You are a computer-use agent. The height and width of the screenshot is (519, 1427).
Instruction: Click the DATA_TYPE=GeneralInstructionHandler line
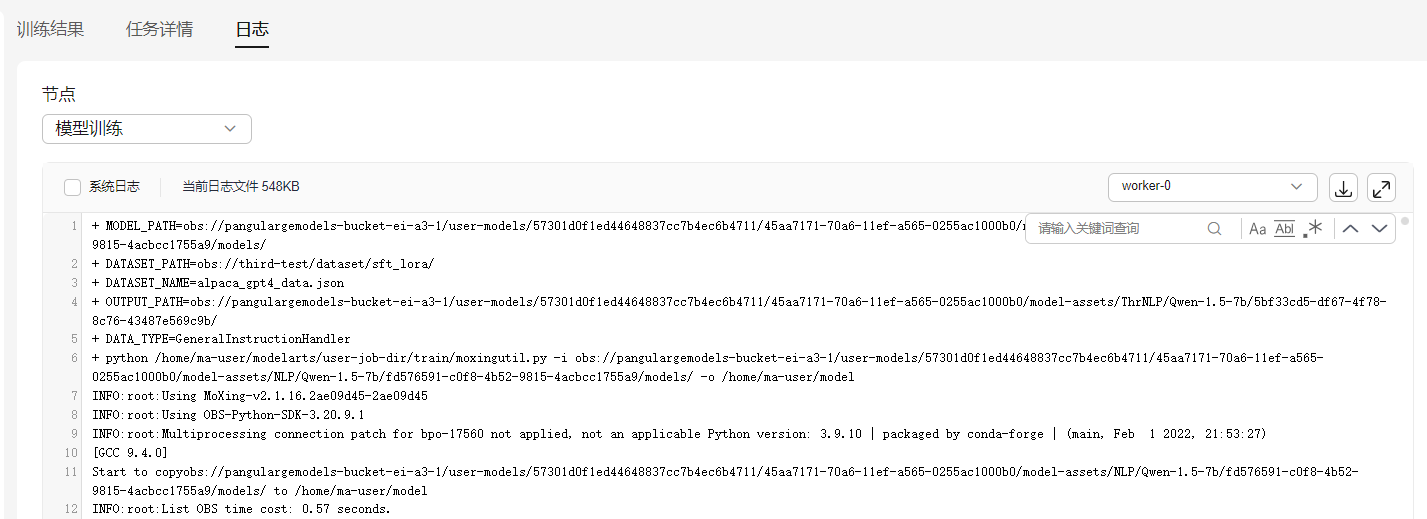click(x=220, y=339)
